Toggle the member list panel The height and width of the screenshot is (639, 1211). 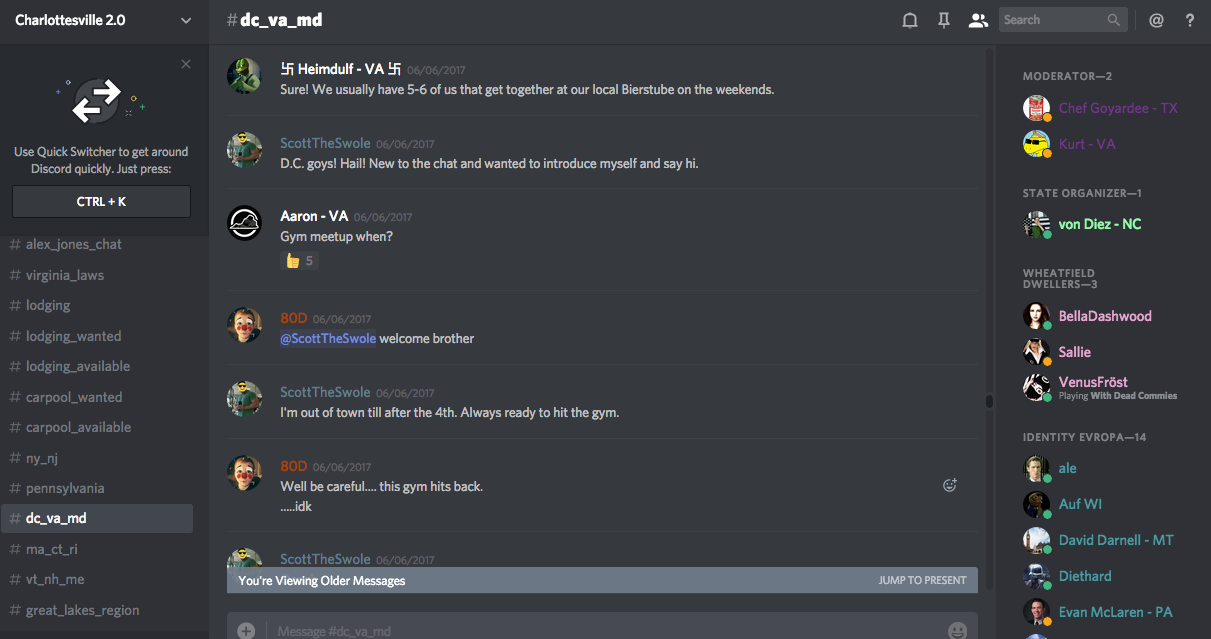[978, 20]
